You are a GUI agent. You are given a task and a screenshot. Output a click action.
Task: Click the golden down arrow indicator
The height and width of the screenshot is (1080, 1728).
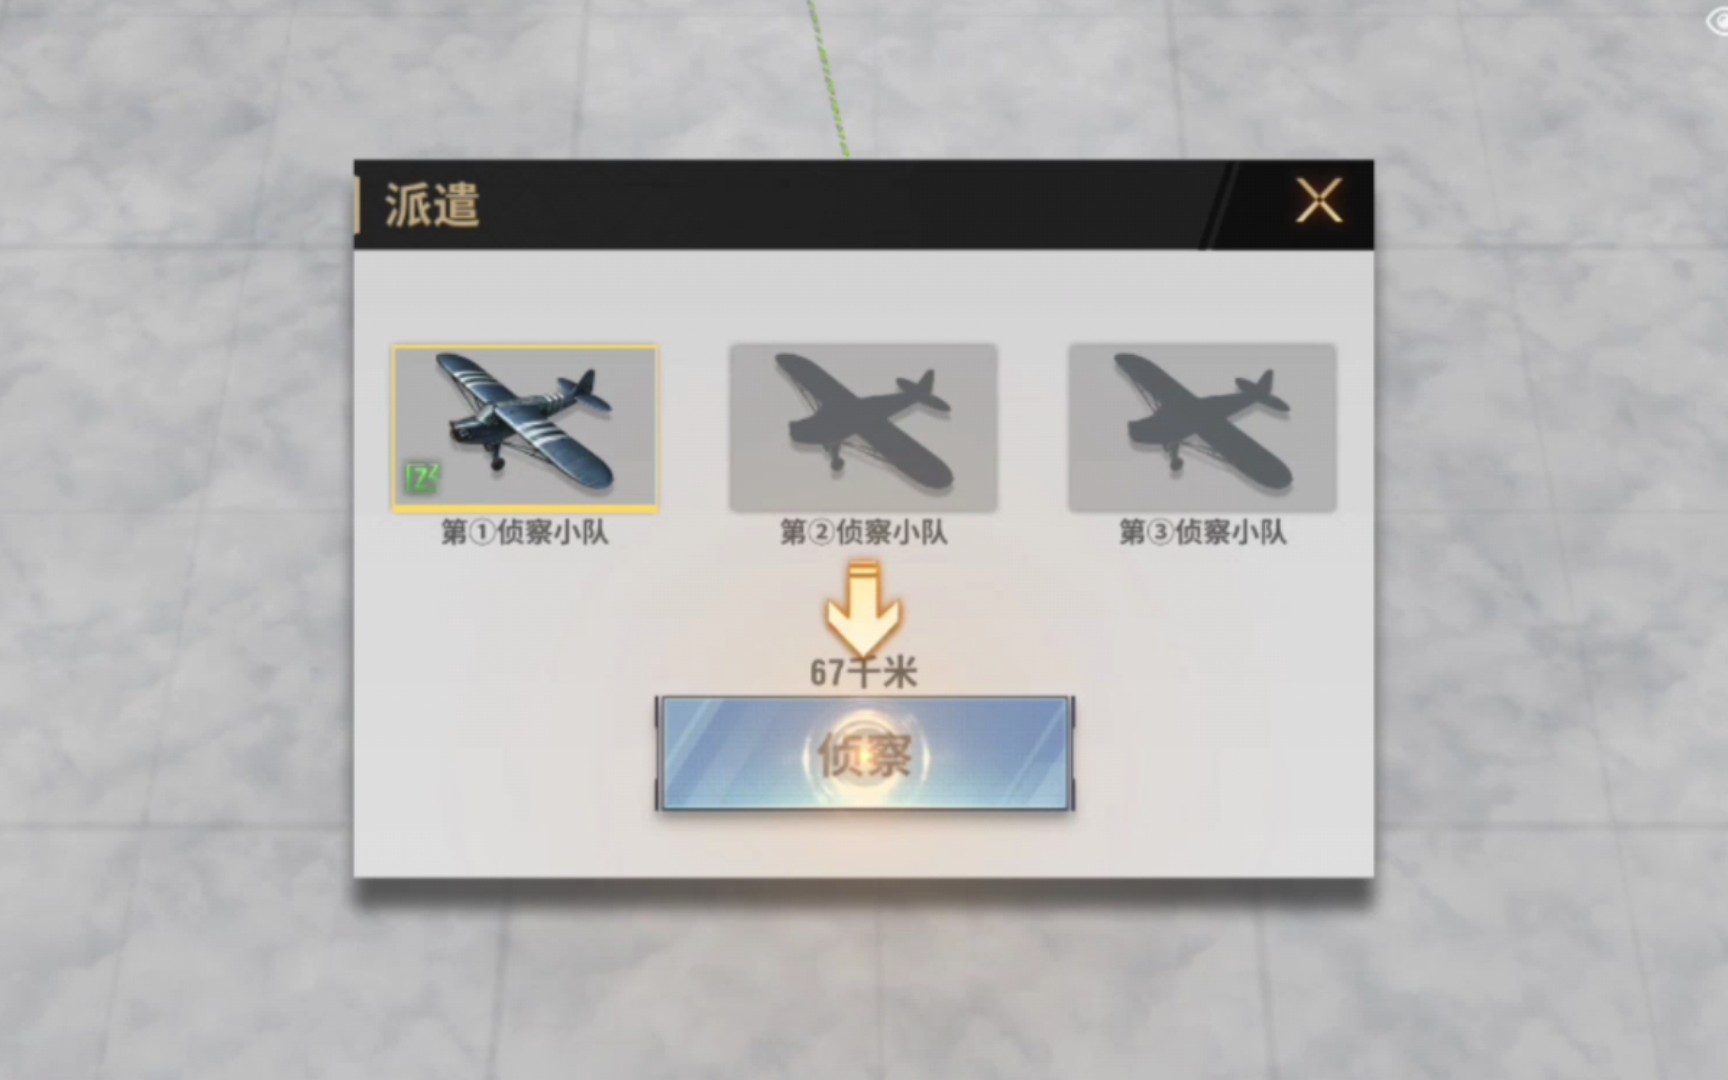click(863, 608)
